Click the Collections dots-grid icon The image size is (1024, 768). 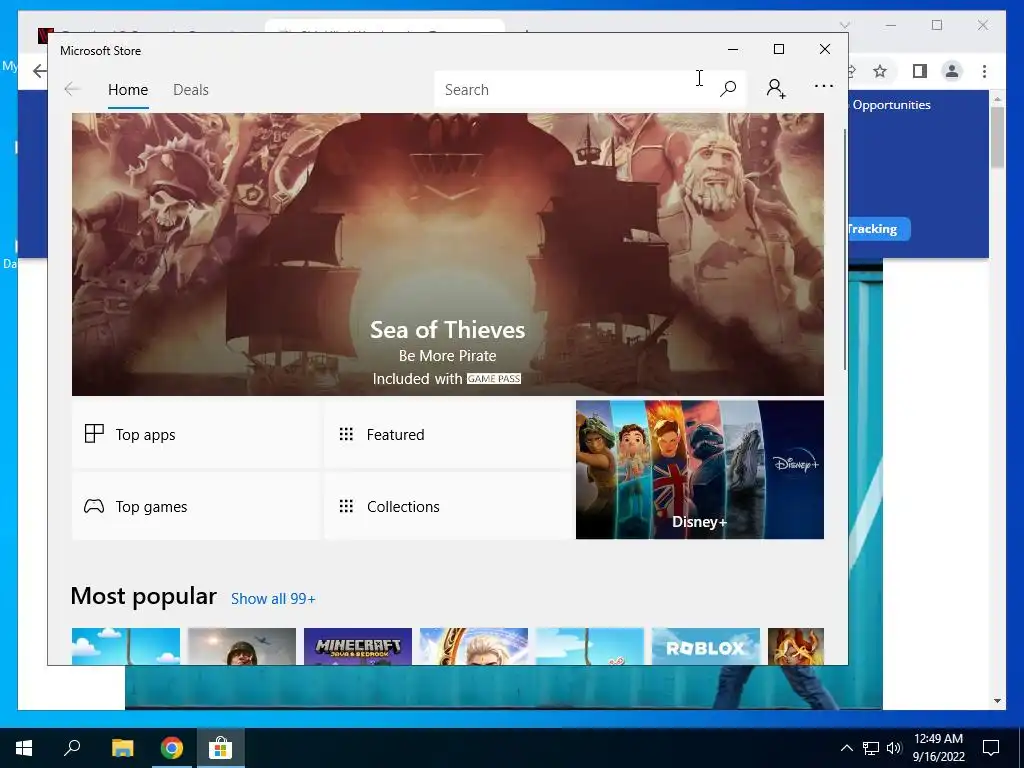pyautogui.click(x=346, y=506)
